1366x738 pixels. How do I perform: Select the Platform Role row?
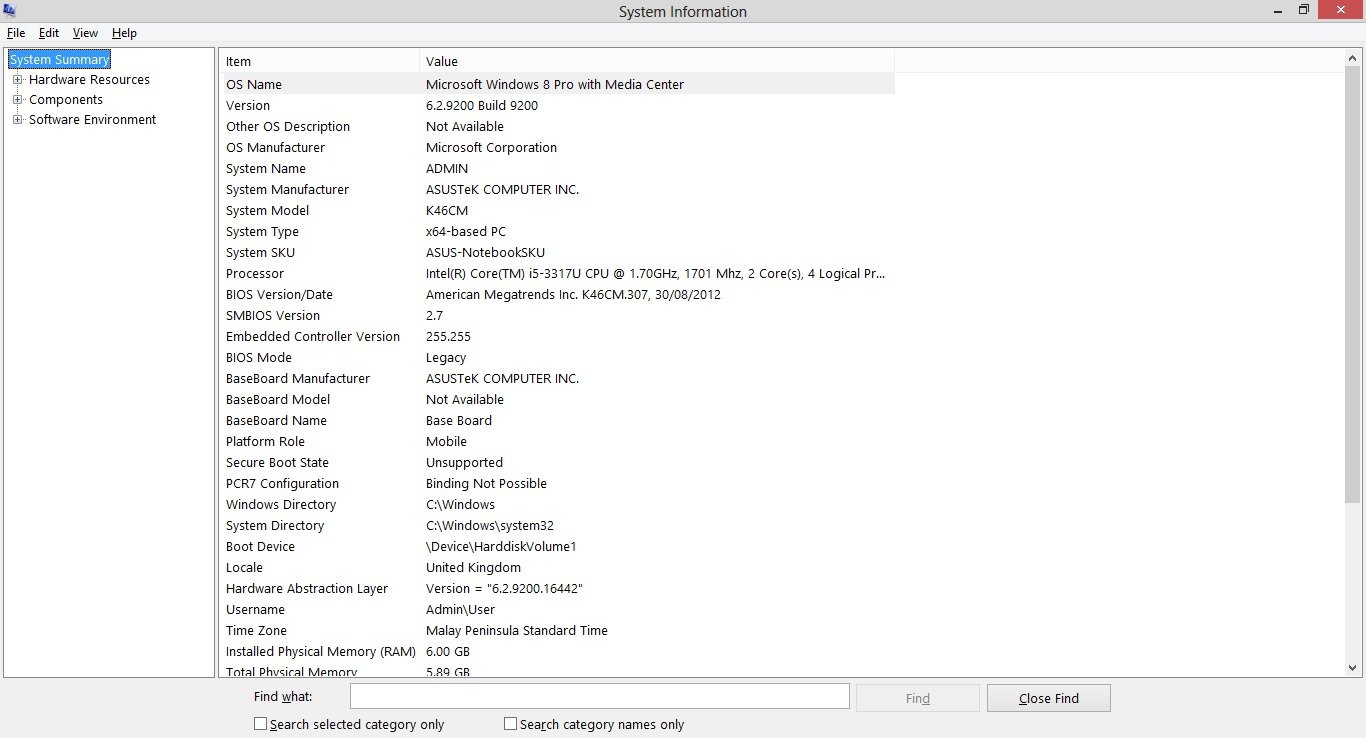[557, 442]
